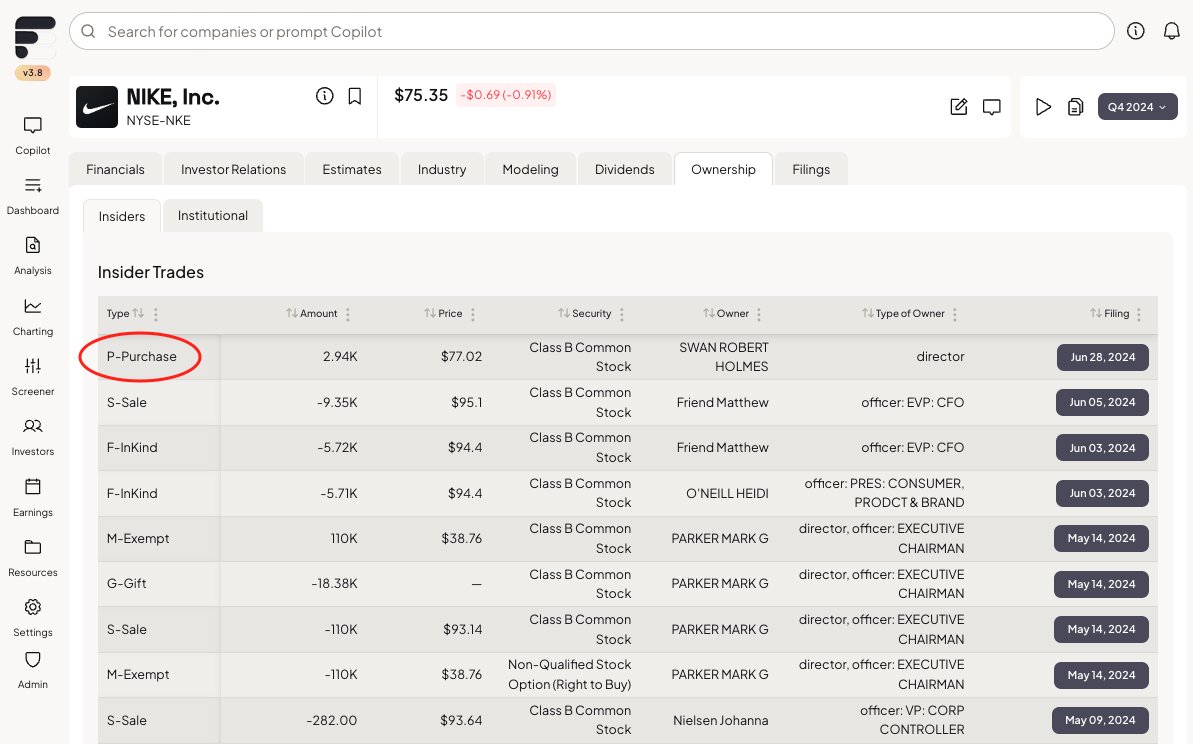Image resolution: width=1193 pixels, height=744 pixels.
Task: Open Friend Matthew's Jun 03, 2024 filing
Action: click(x=1102, y=447)
